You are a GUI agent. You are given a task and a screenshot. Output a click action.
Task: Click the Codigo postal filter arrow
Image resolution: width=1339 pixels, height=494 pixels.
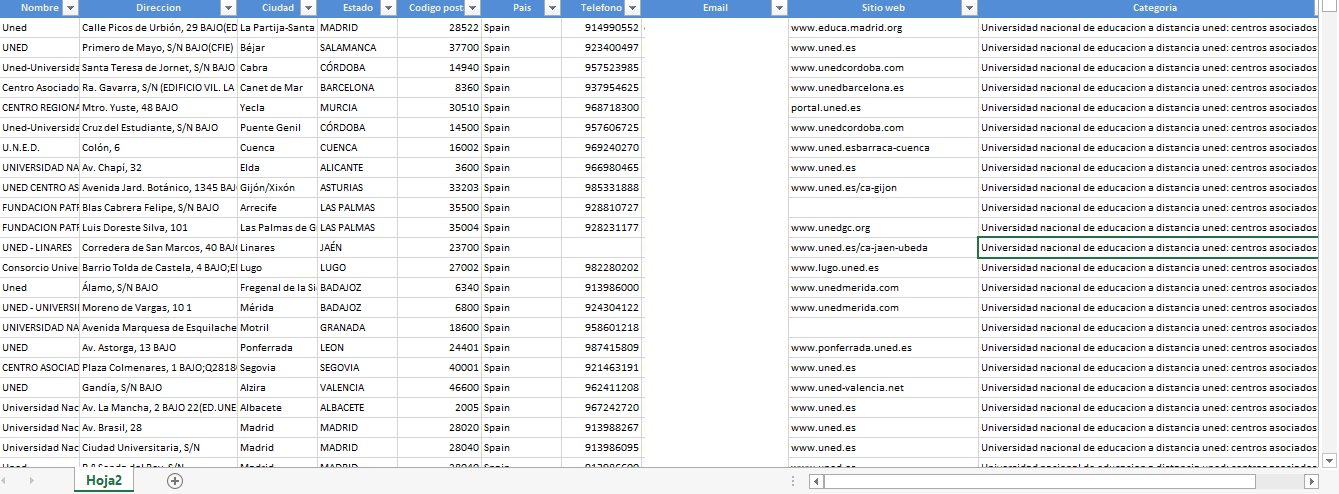pos(470,8)
